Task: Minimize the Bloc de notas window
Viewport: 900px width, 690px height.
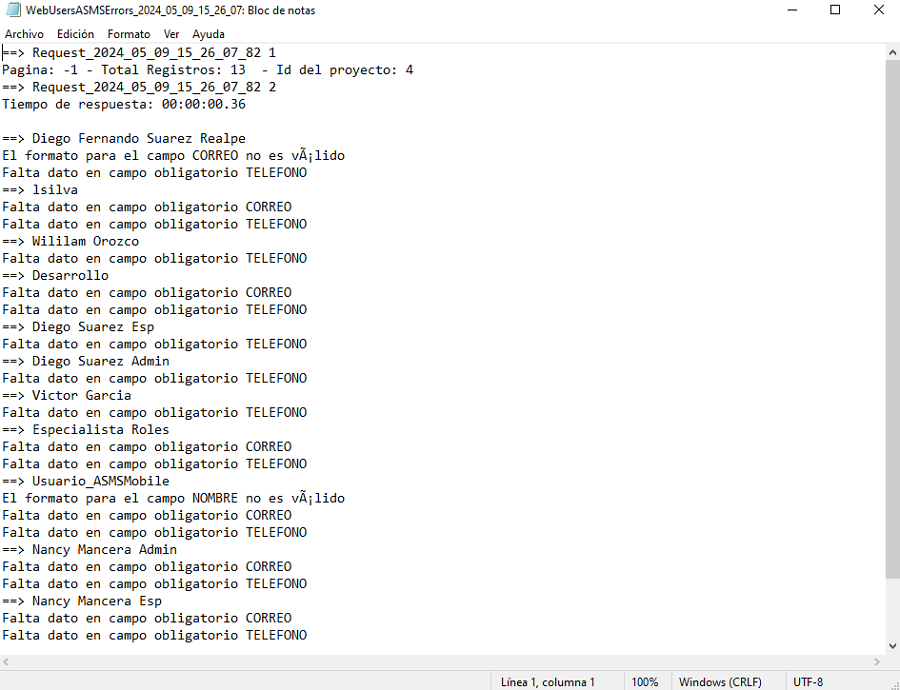Action: pos(792,10)
